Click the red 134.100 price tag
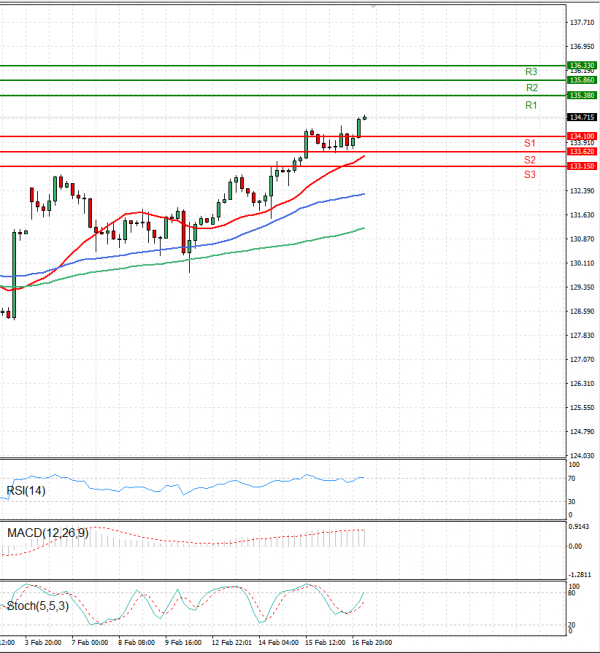 point(582,135)
